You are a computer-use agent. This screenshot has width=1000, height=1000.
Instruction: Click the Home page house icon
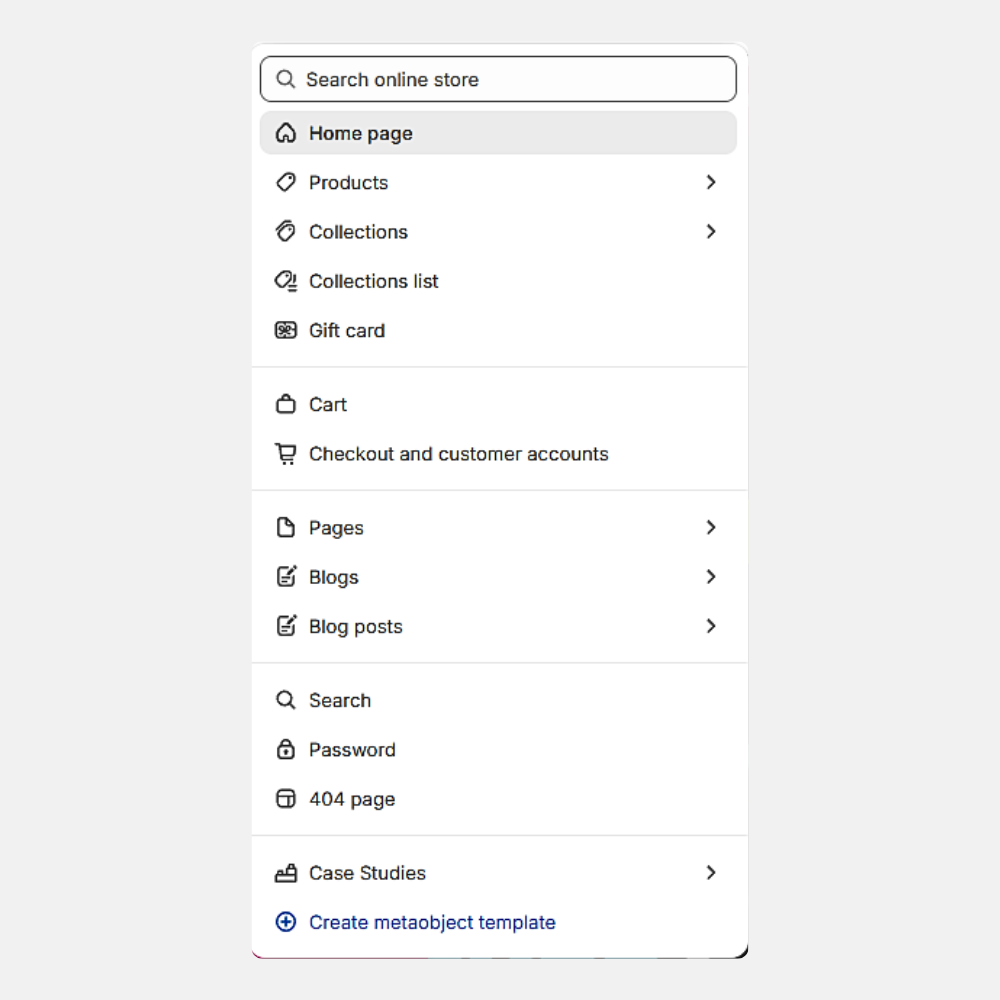(286, 133)
